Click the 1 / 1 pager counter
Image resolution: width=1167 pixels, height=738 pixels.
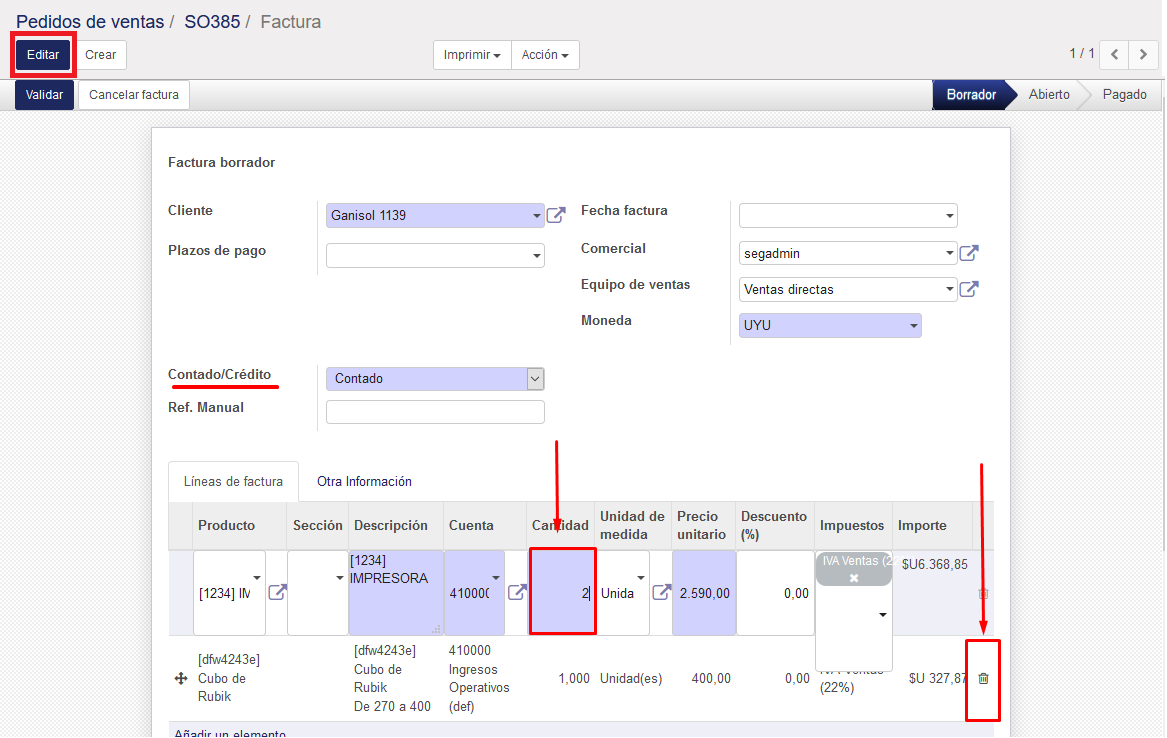pos(1082,54)
